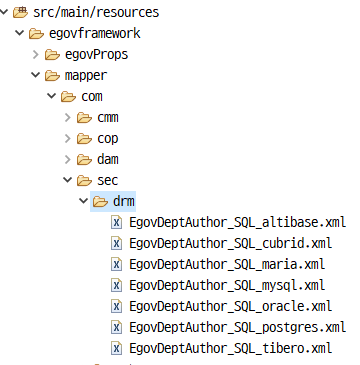Select the com folder label
360x365 pixels.
click(x=92, y=97)
